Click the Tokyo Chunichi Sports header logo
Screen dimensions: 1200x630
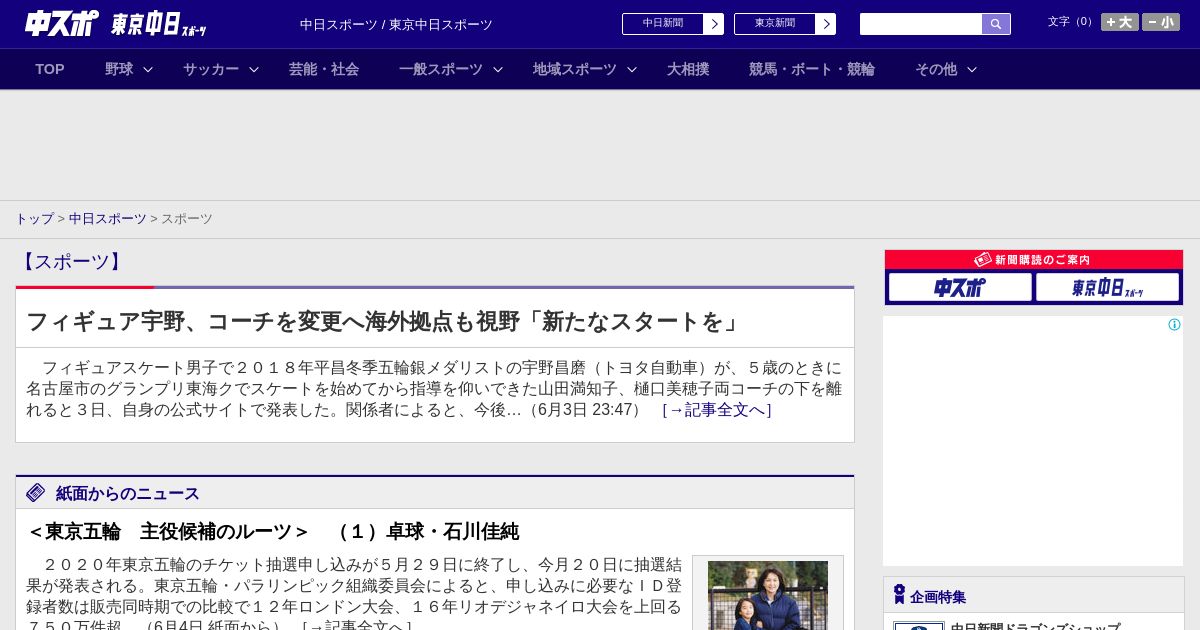pyautogui.click(x=158, y=24)
